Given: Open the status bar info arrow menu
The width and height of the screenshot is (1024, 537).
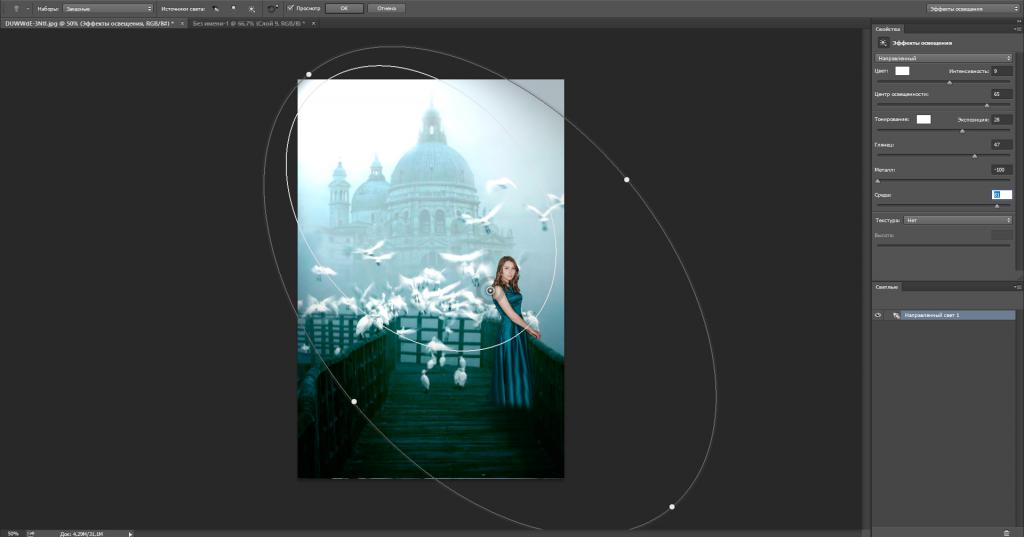Looking at the screenshot, I should pos(131,533).
